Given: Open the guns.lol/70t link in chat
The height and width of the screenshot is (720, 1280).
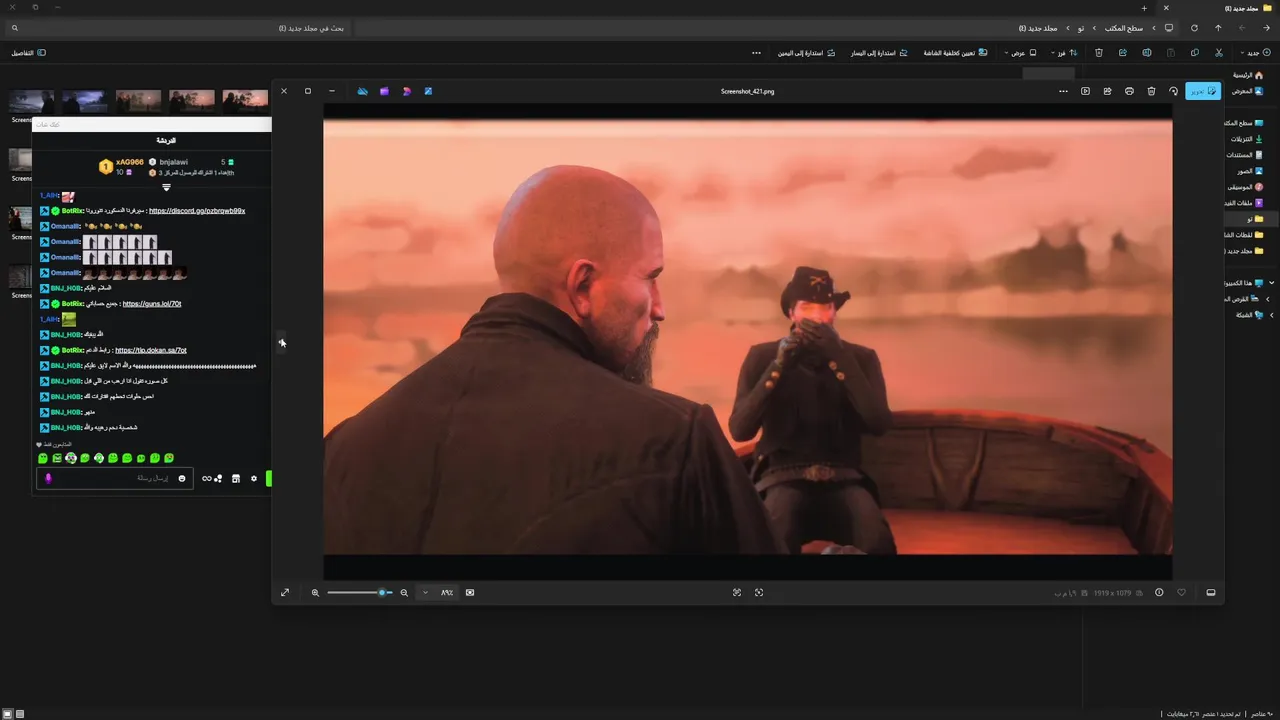Looking at the screenshot, I should click(152, 303).
